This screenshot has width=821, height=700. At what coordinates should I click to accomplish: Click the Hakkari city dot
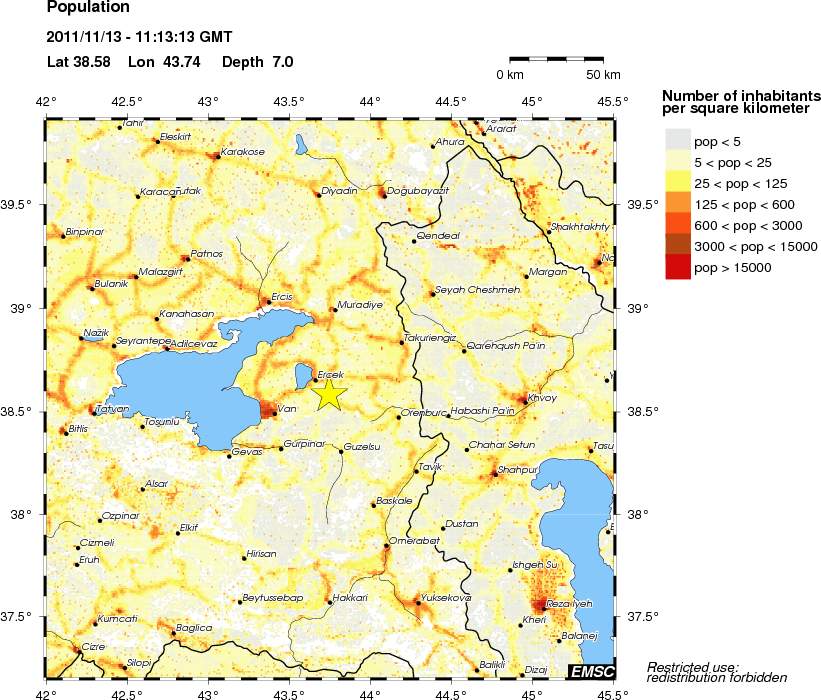coord(329,602)
